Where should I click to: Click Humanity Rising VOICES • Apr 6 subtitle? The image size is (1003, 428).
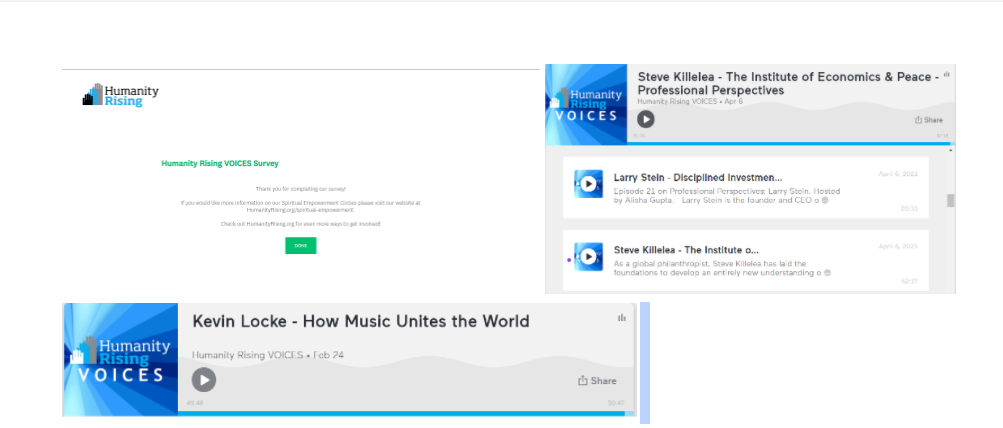(x=690, y=101)
